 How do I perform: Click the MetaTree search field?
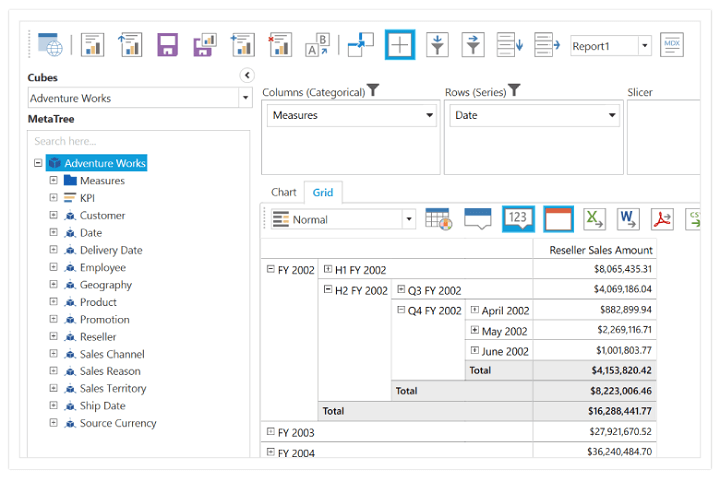pos(138,141)
